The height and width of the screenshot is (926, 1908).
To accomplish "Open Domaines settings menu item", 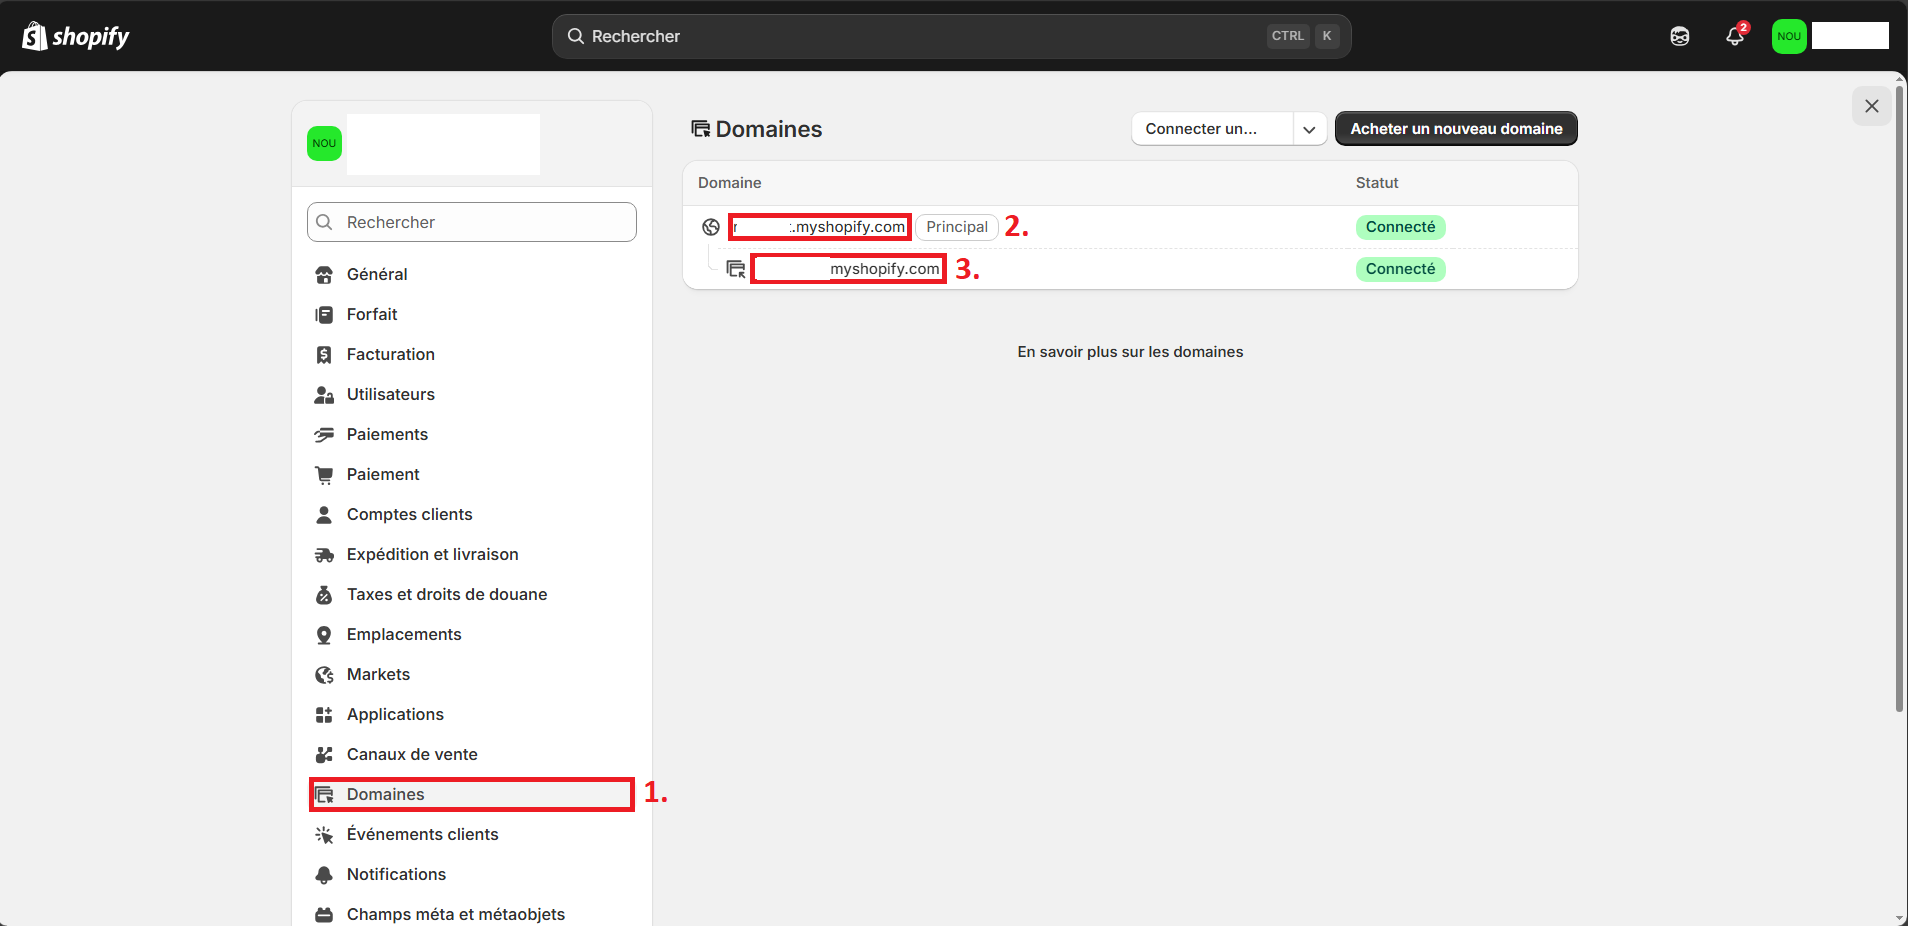I will (385, 794).
